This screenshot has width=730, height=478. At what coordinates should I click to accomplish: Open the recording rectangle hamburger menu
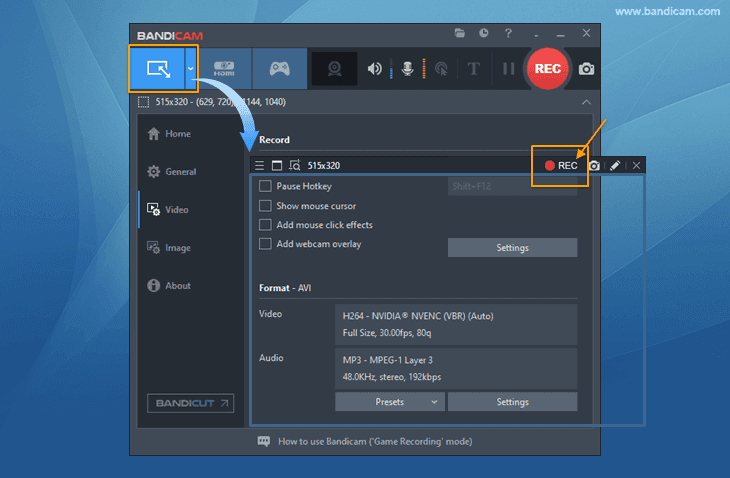coord(259,166)
